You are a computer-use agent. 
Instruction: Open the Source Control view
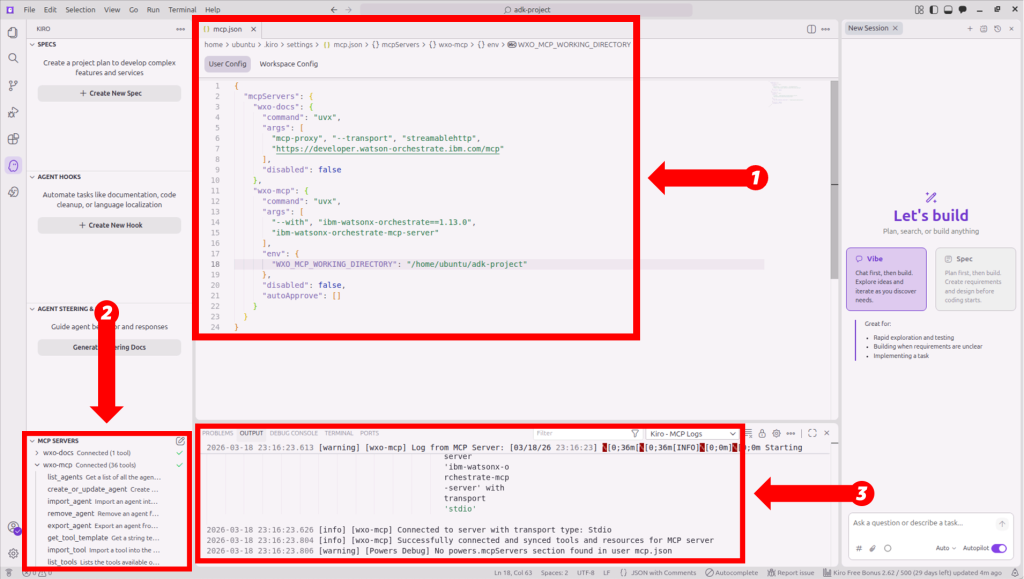[x=13, y=86]
